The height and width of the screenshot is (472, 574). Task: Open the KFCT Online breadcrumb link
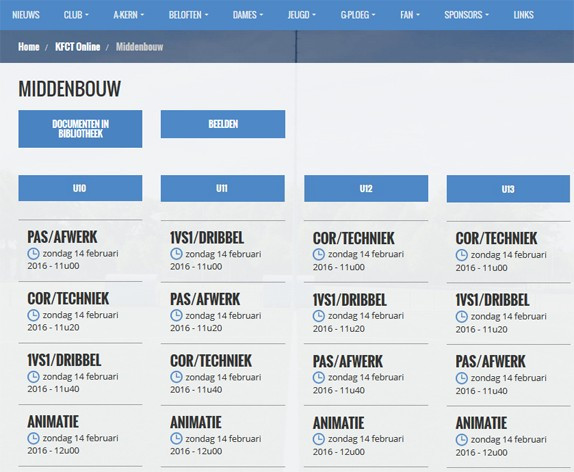78,47
